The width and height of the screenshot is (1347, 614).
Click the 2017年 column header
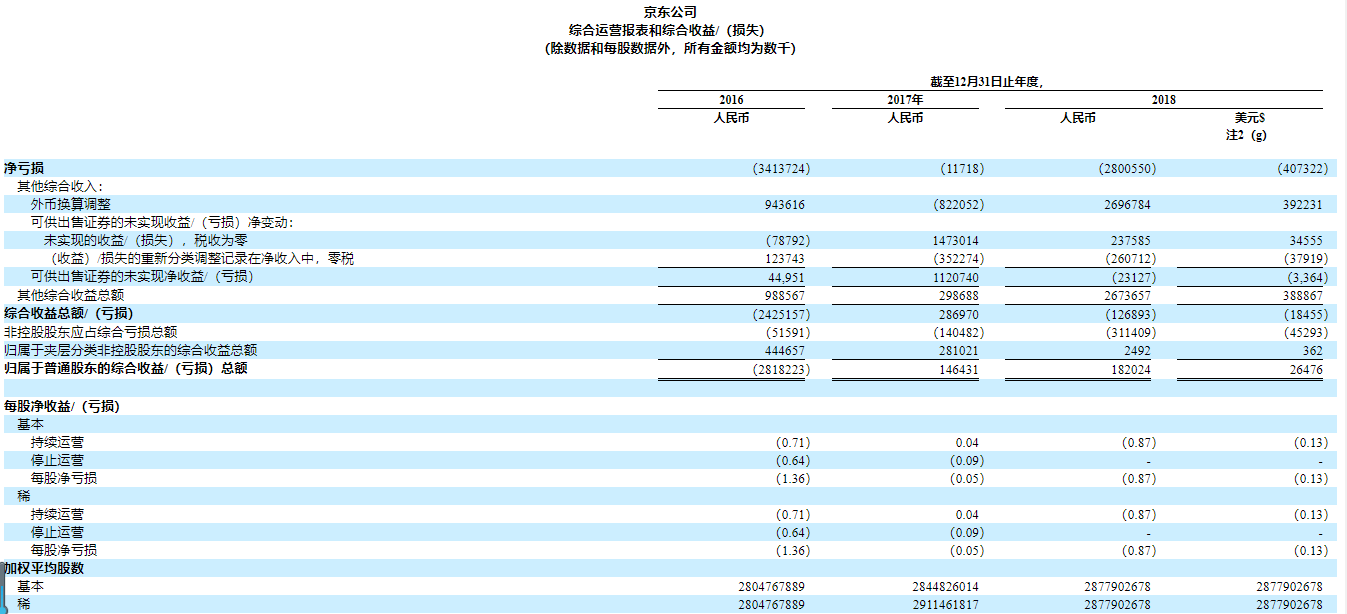tap(905, 100)
